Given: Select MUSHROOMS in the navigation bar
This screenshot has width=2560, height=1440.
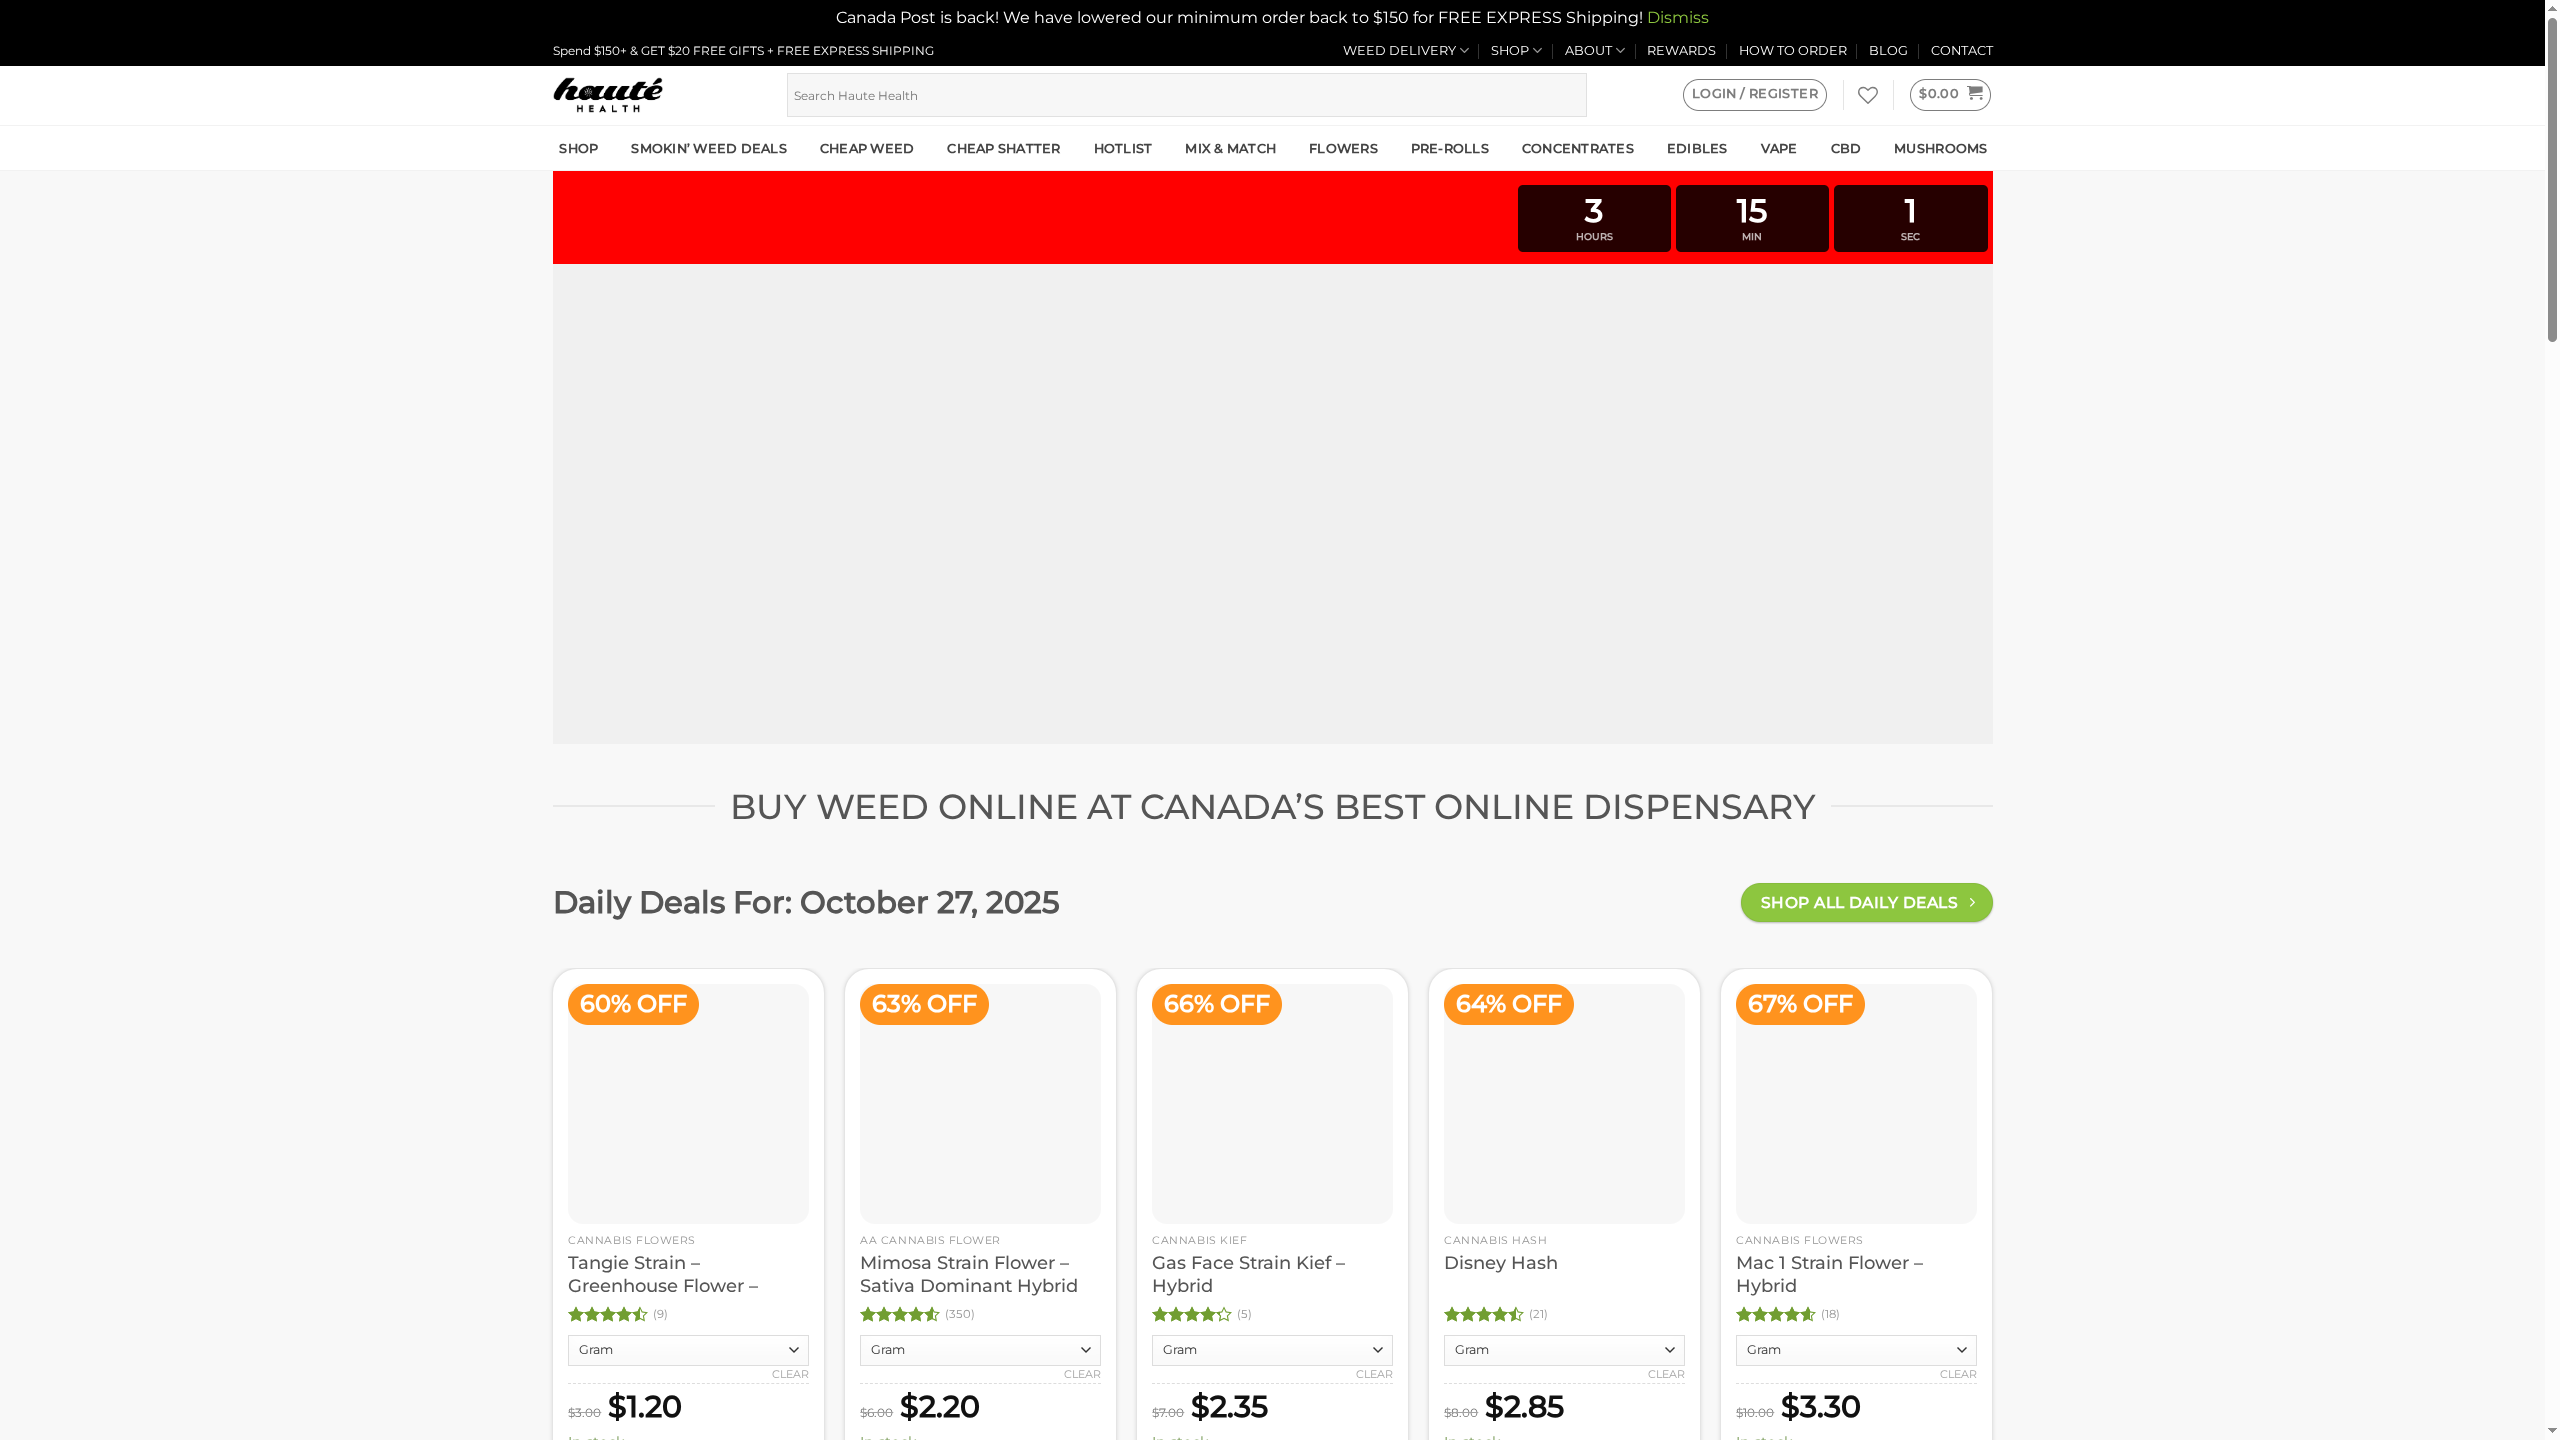Looking at the screenshot, I should [x=1939, y=148].
